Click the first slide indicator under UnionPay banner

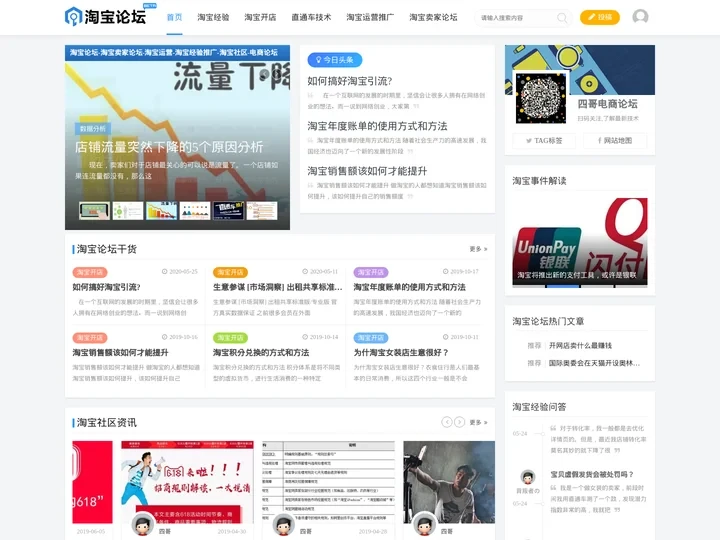point(529,286)
